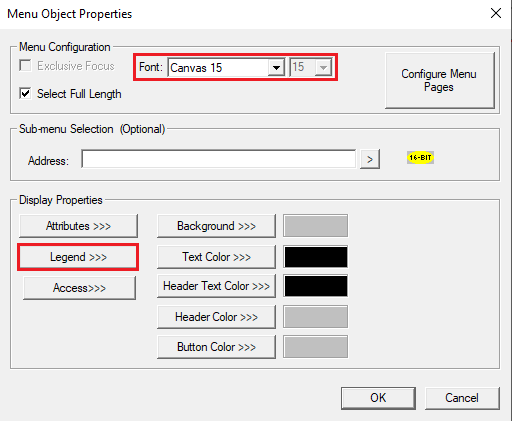
Task: Click the Background >>> button
Action: click(x=216, y=226)
